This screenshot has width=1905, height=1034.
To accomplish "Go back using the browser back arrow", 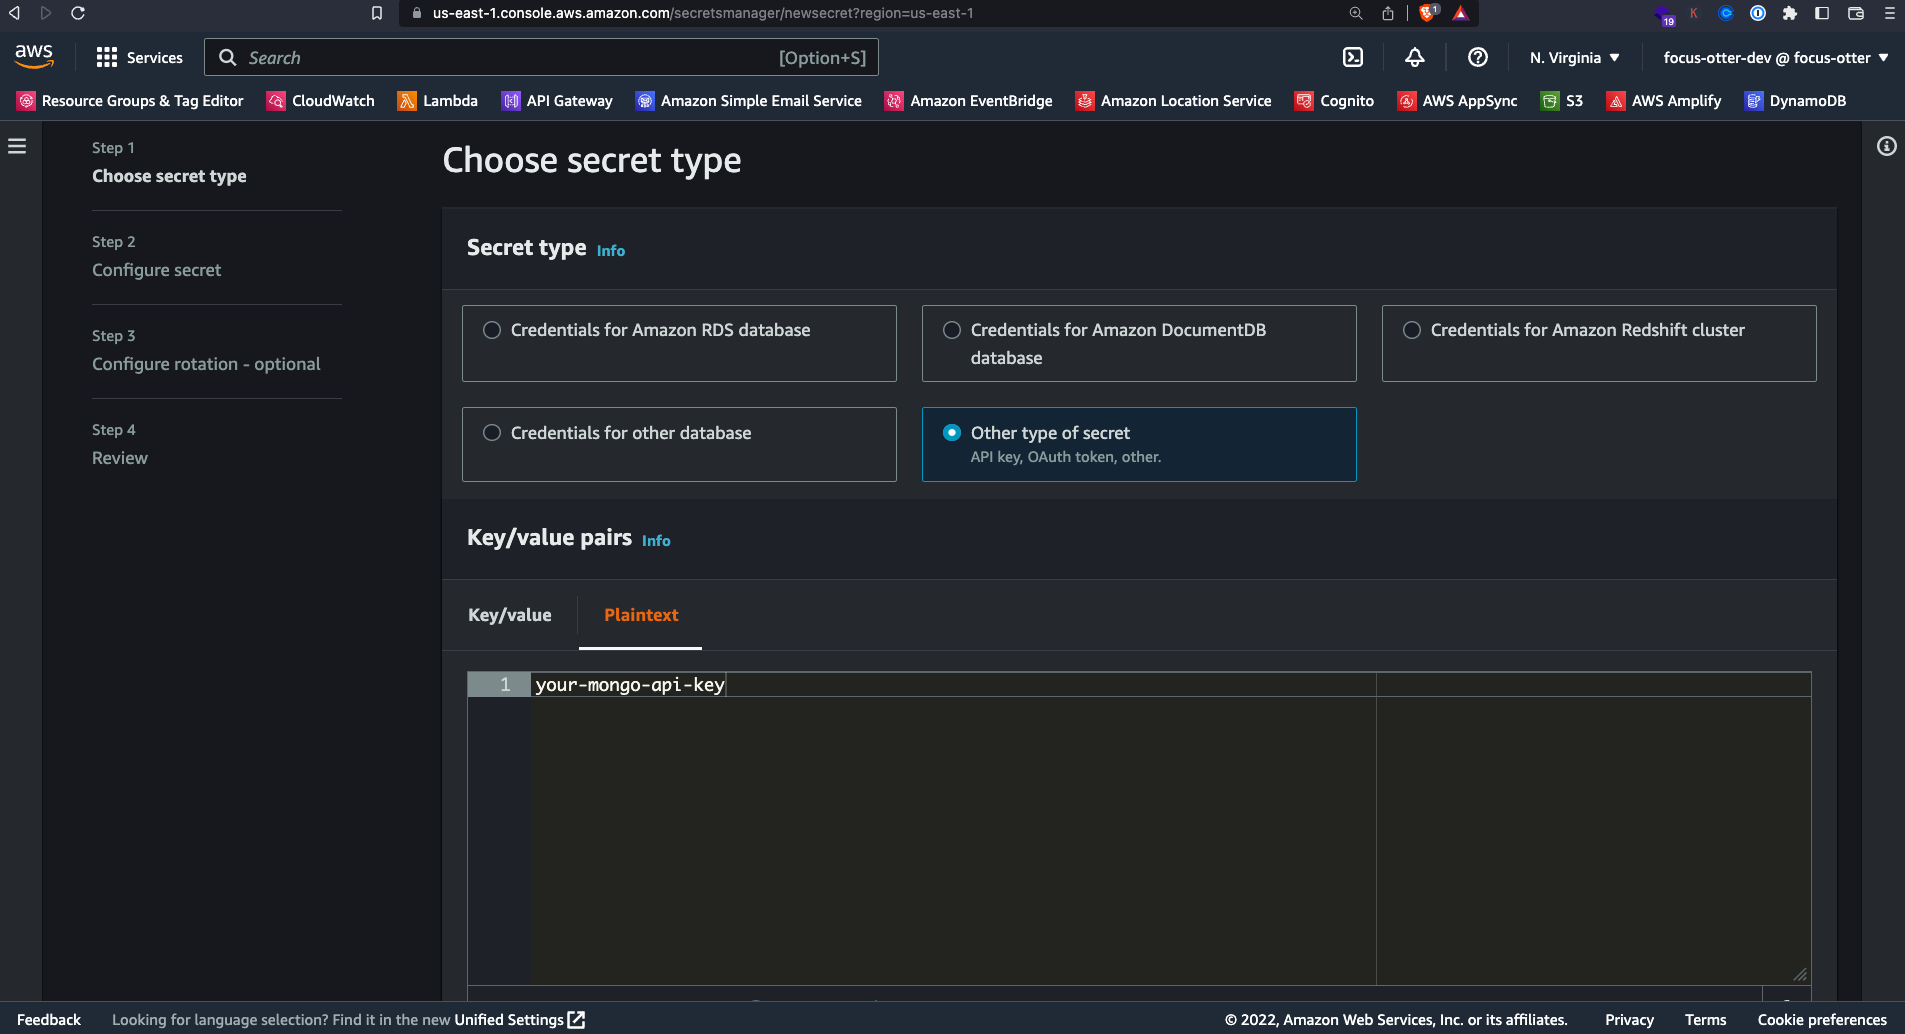I will [x=14, y=13].
